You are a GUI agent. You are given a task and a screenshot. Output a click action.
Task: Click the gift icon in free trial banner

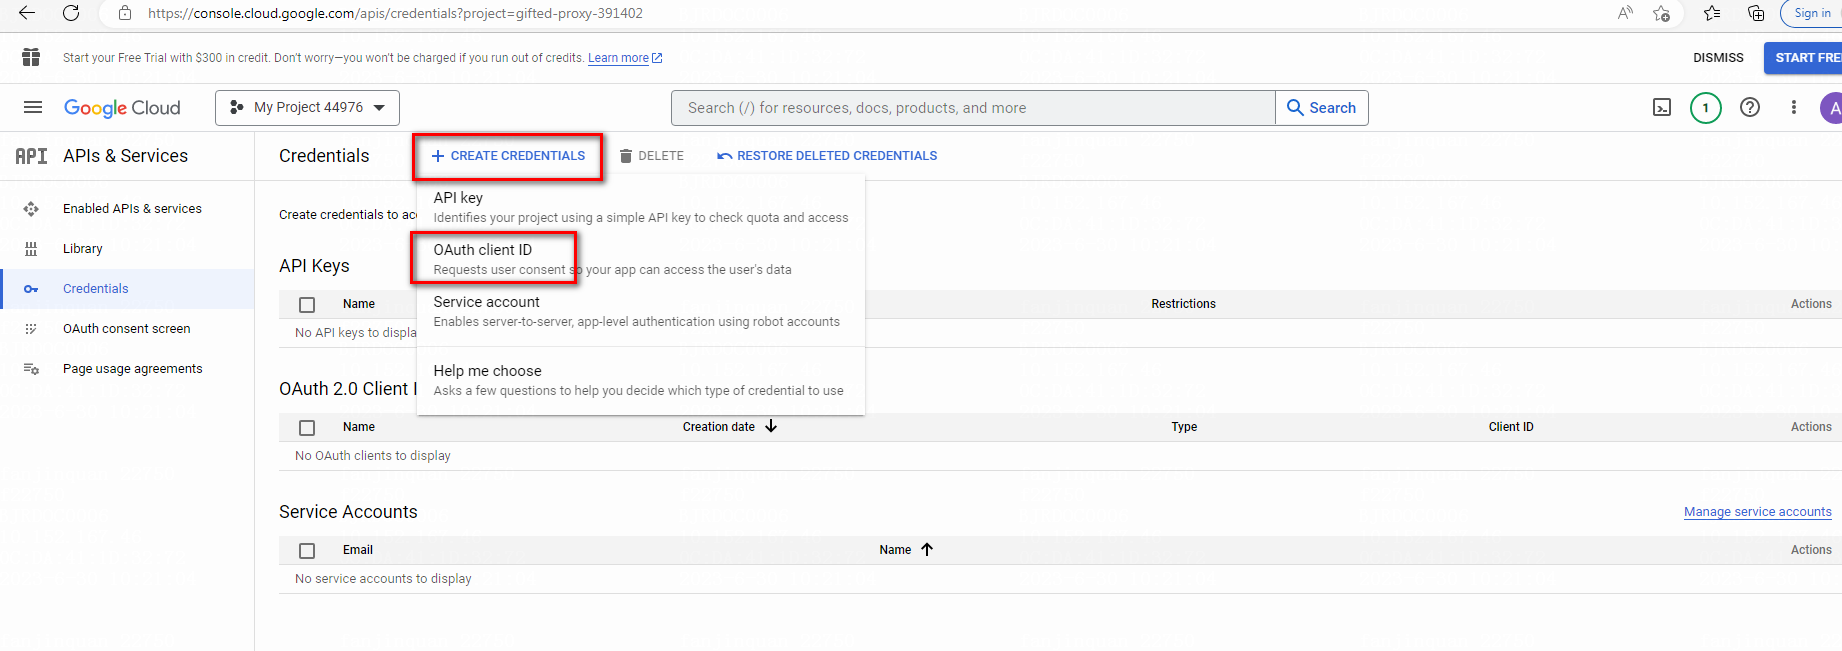[x=31, y=57]
